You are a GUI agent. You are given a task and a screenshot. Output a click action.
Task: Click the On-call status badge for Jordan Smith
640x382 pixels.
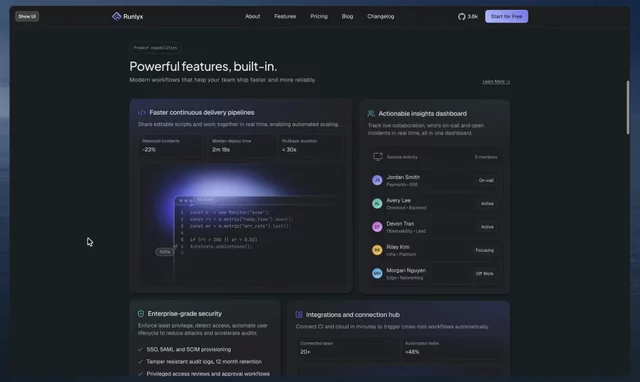tap(486, 180)
